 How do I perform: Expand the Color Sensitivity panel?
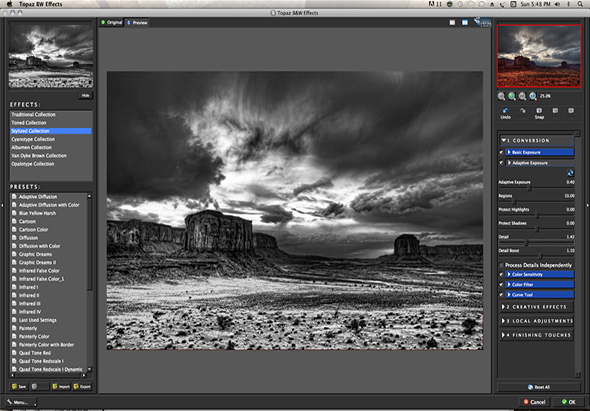point(540,274)
